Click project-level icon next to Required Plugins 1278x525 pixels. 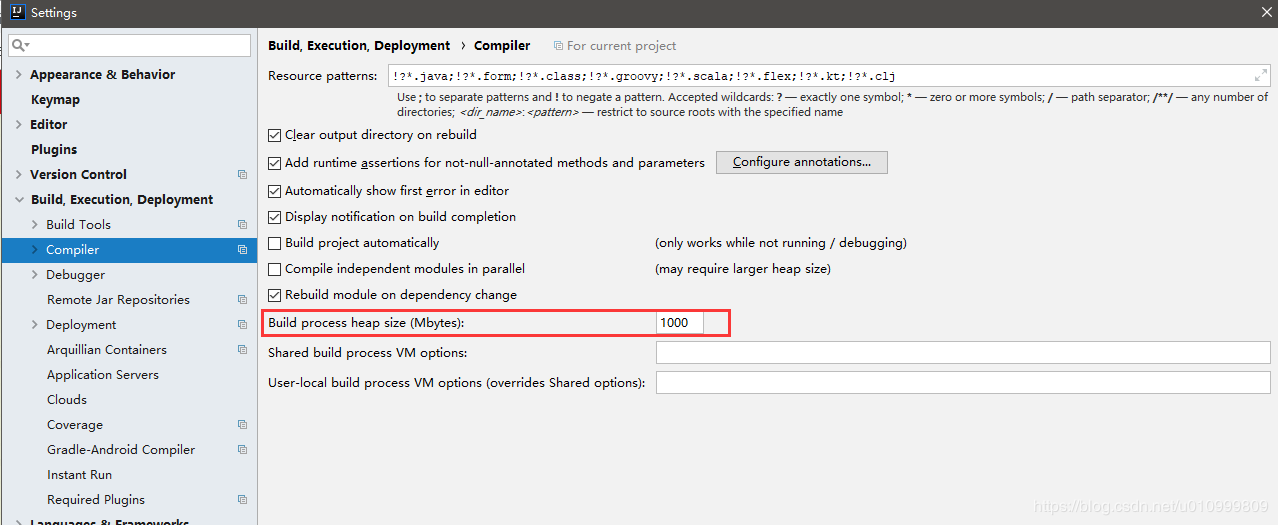(242, 499)
